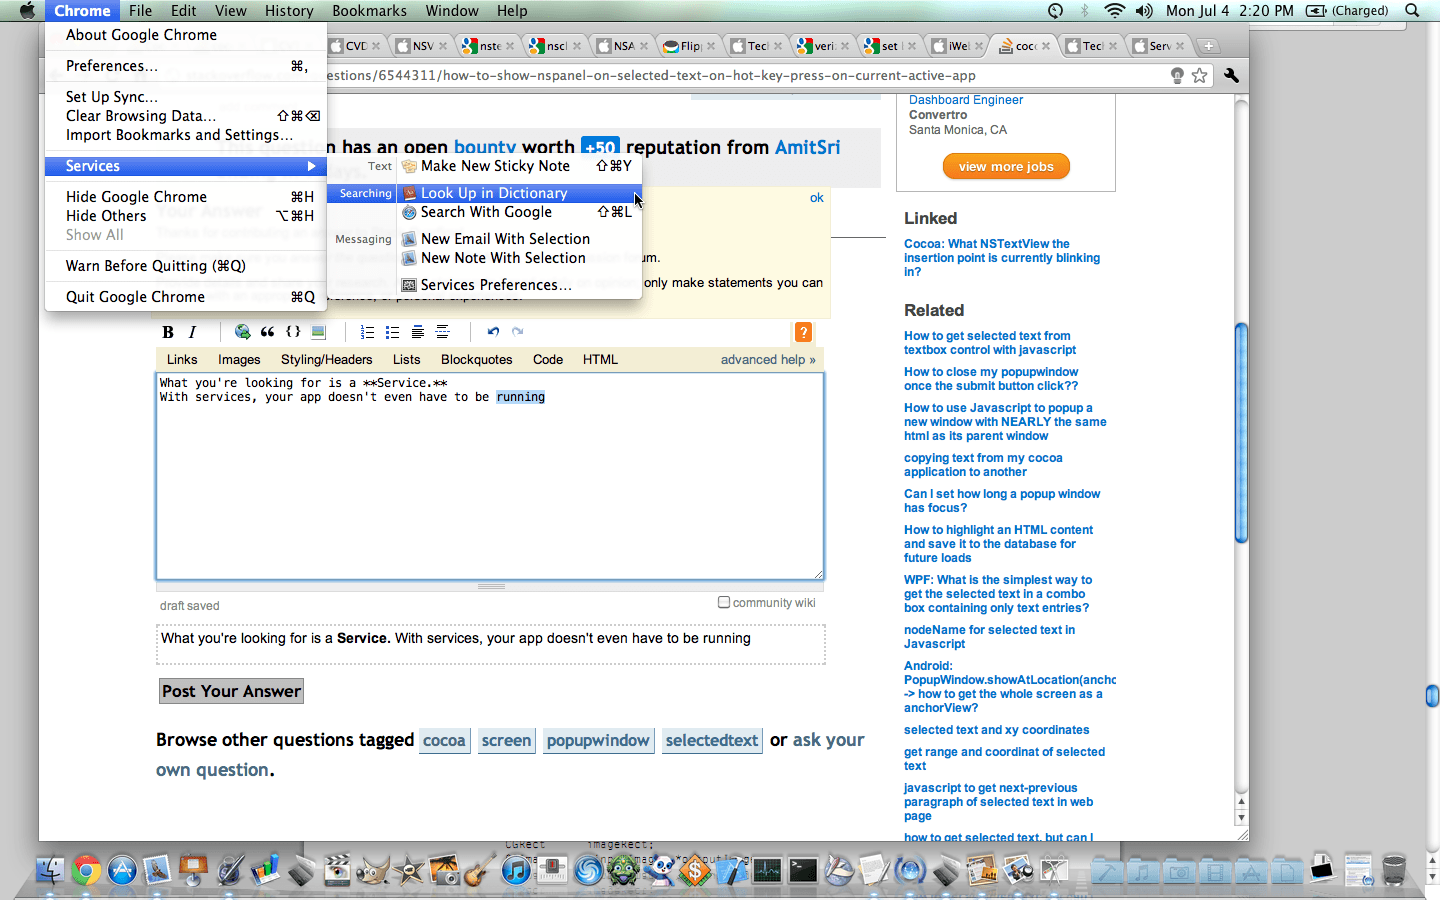The width and height of the screenshot is (1440, 900).
Task: Insert a hyperlink using the globe icon
Action: click(242, 332)
